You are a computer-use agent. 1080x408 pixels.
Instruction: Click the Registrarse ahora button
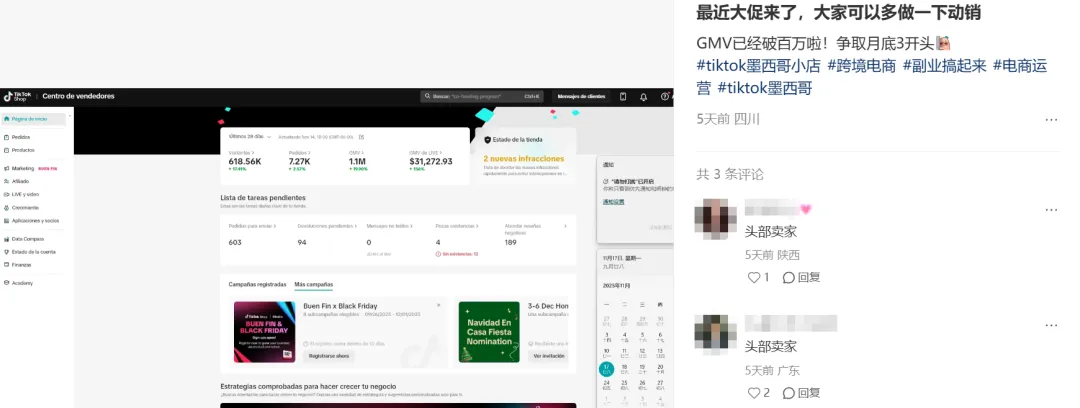(329, 356)
